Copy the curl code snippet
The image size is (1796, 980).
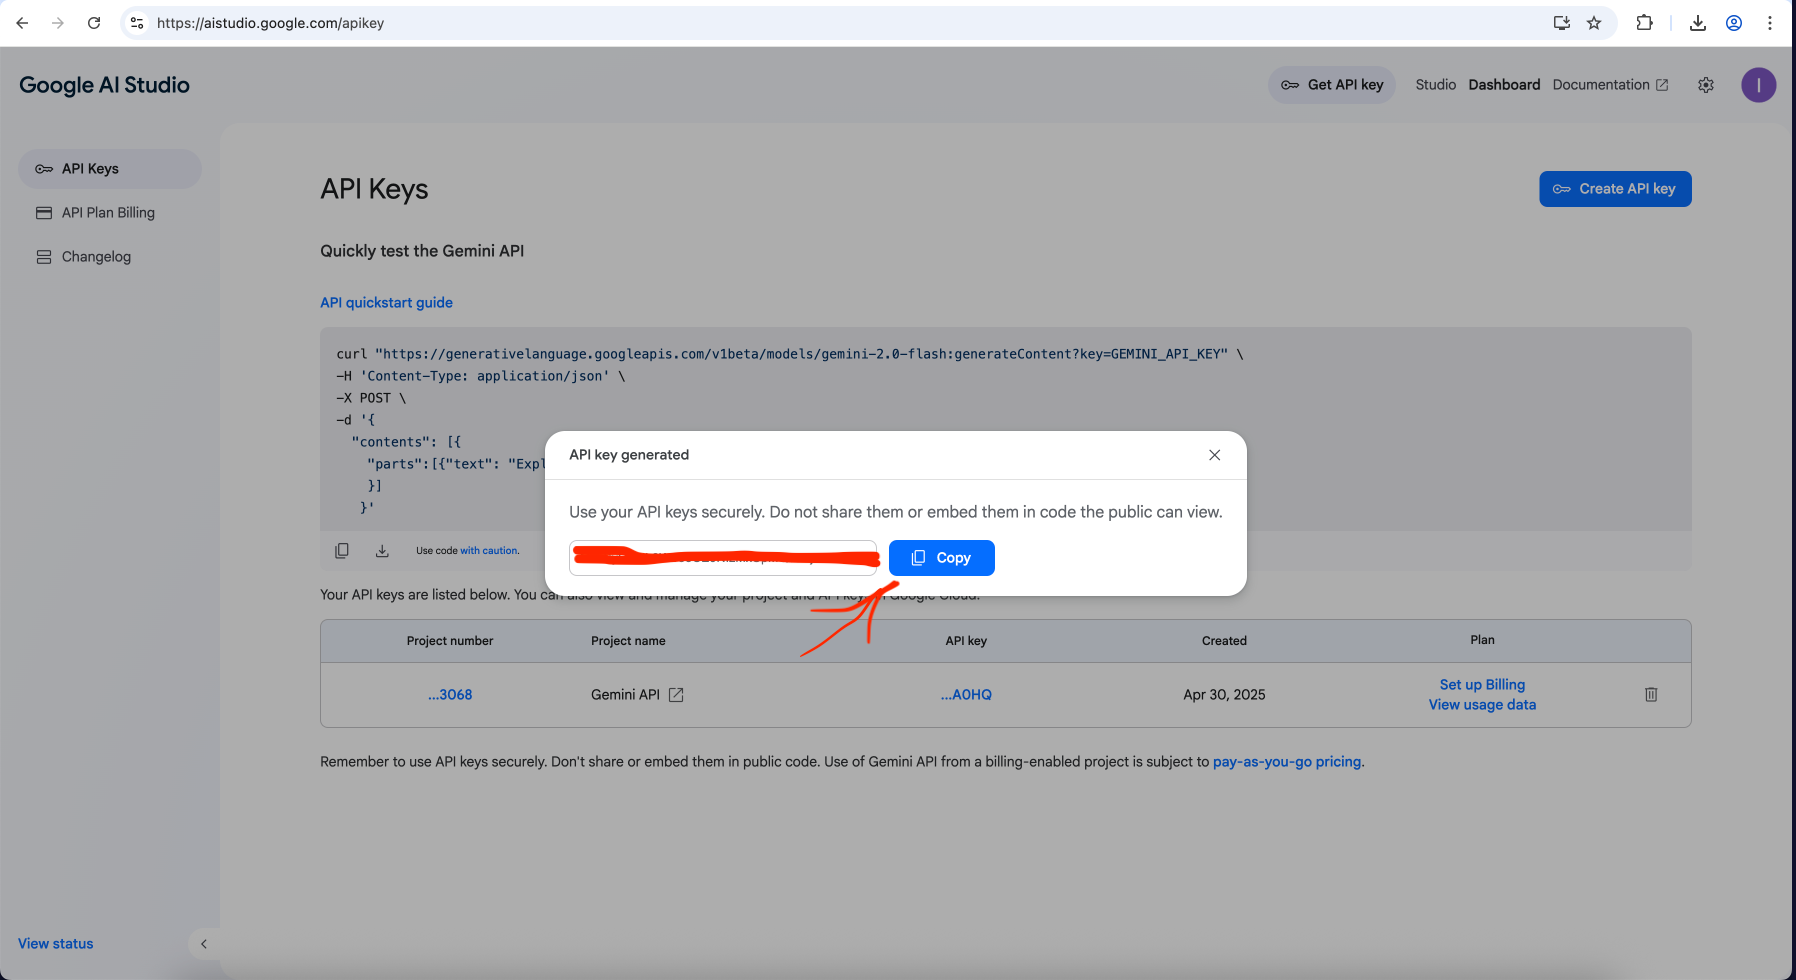pyautogui.click(x=342, y=551)
